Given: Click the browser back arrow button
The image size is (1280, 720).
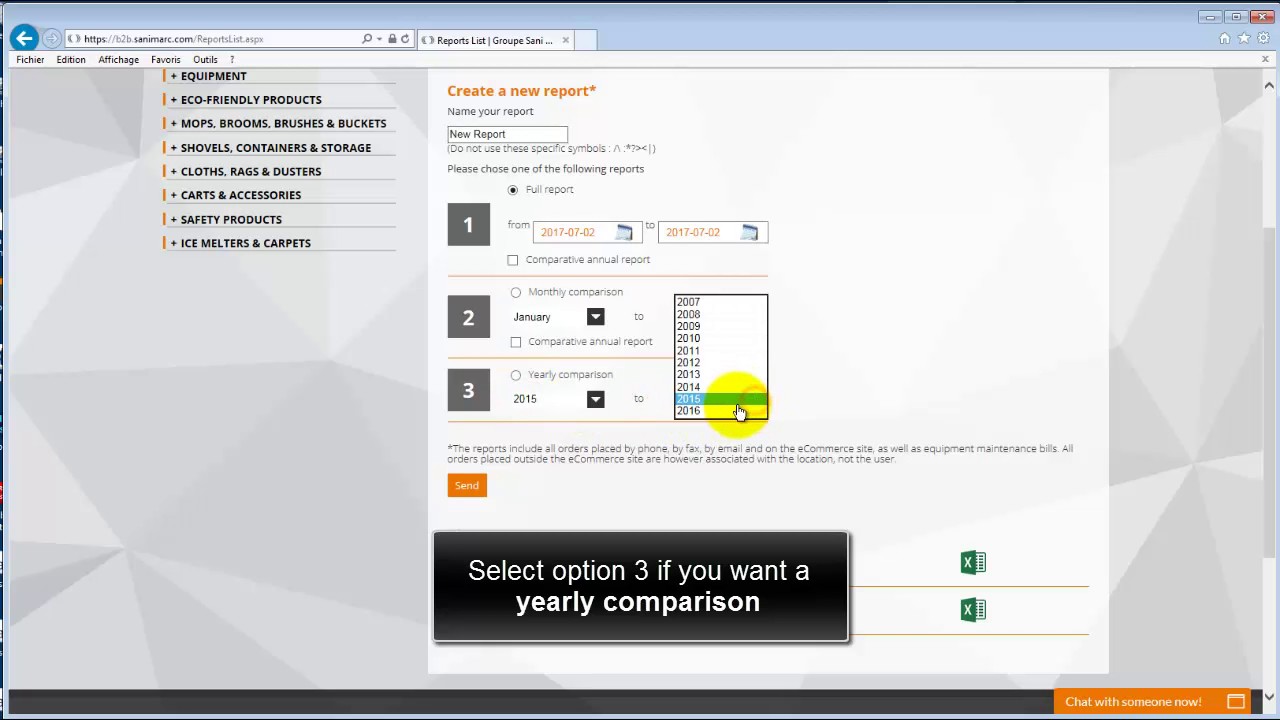Looking at the screenshot, I should 24,39.
